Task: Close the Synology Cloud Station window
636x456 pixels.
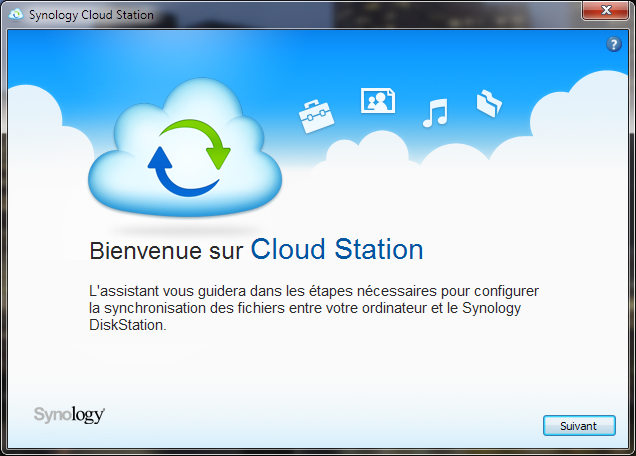Action: (606, 10)
